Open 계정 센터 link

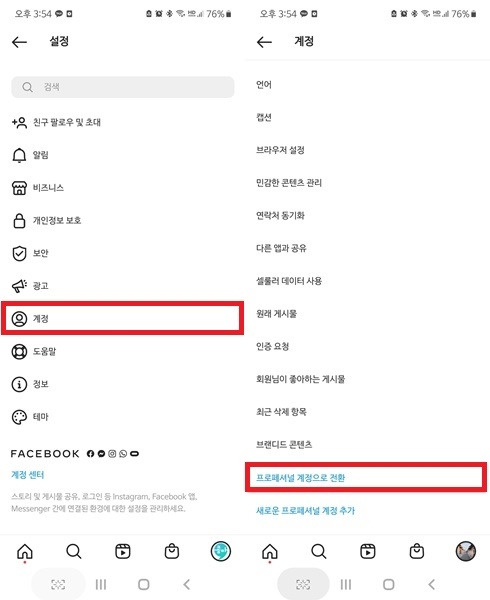coord(28,475)
